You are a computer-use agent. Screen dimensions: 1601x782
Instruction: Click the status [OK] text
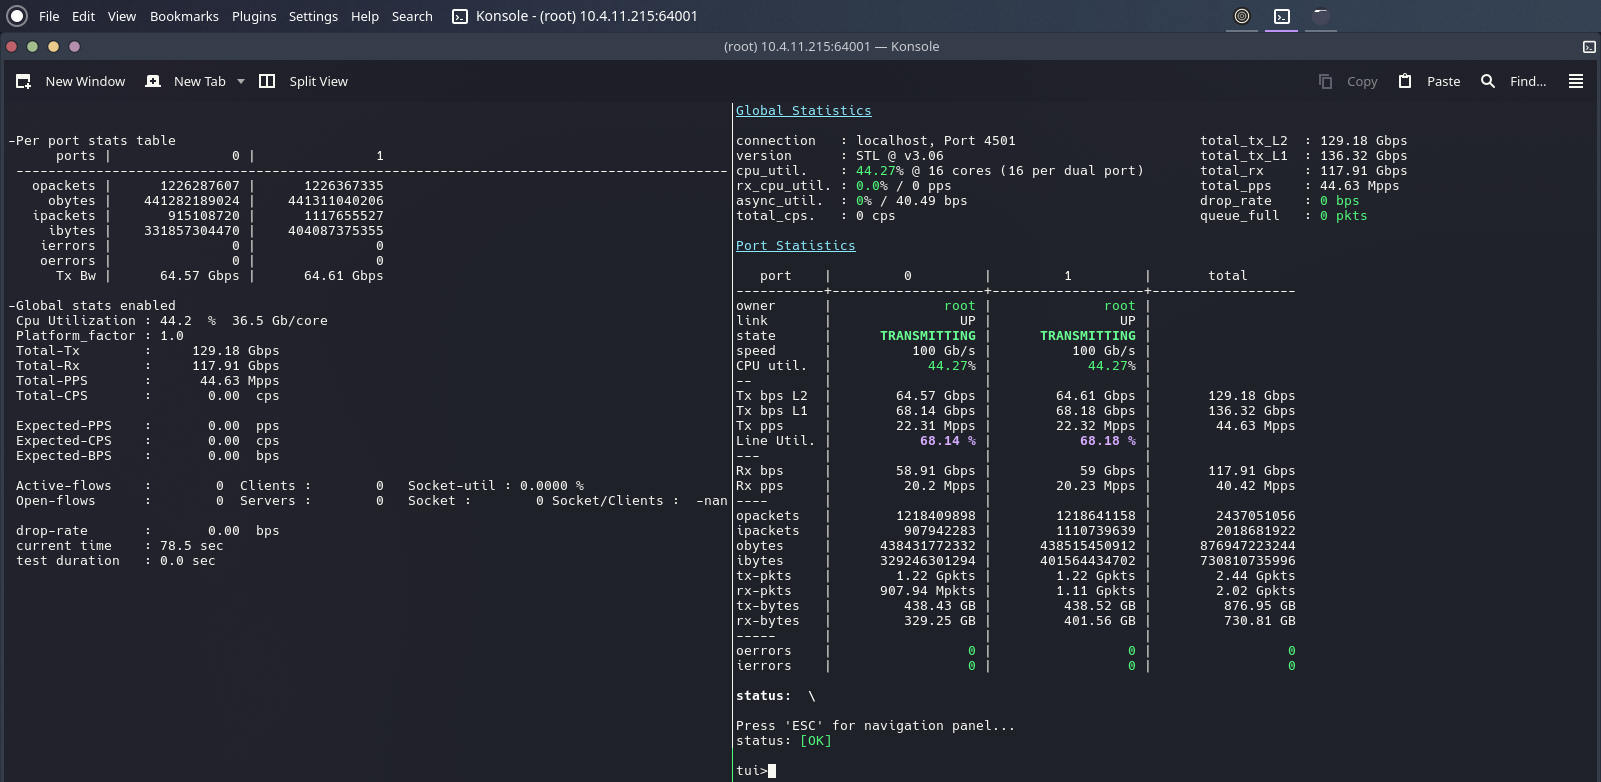816,741
